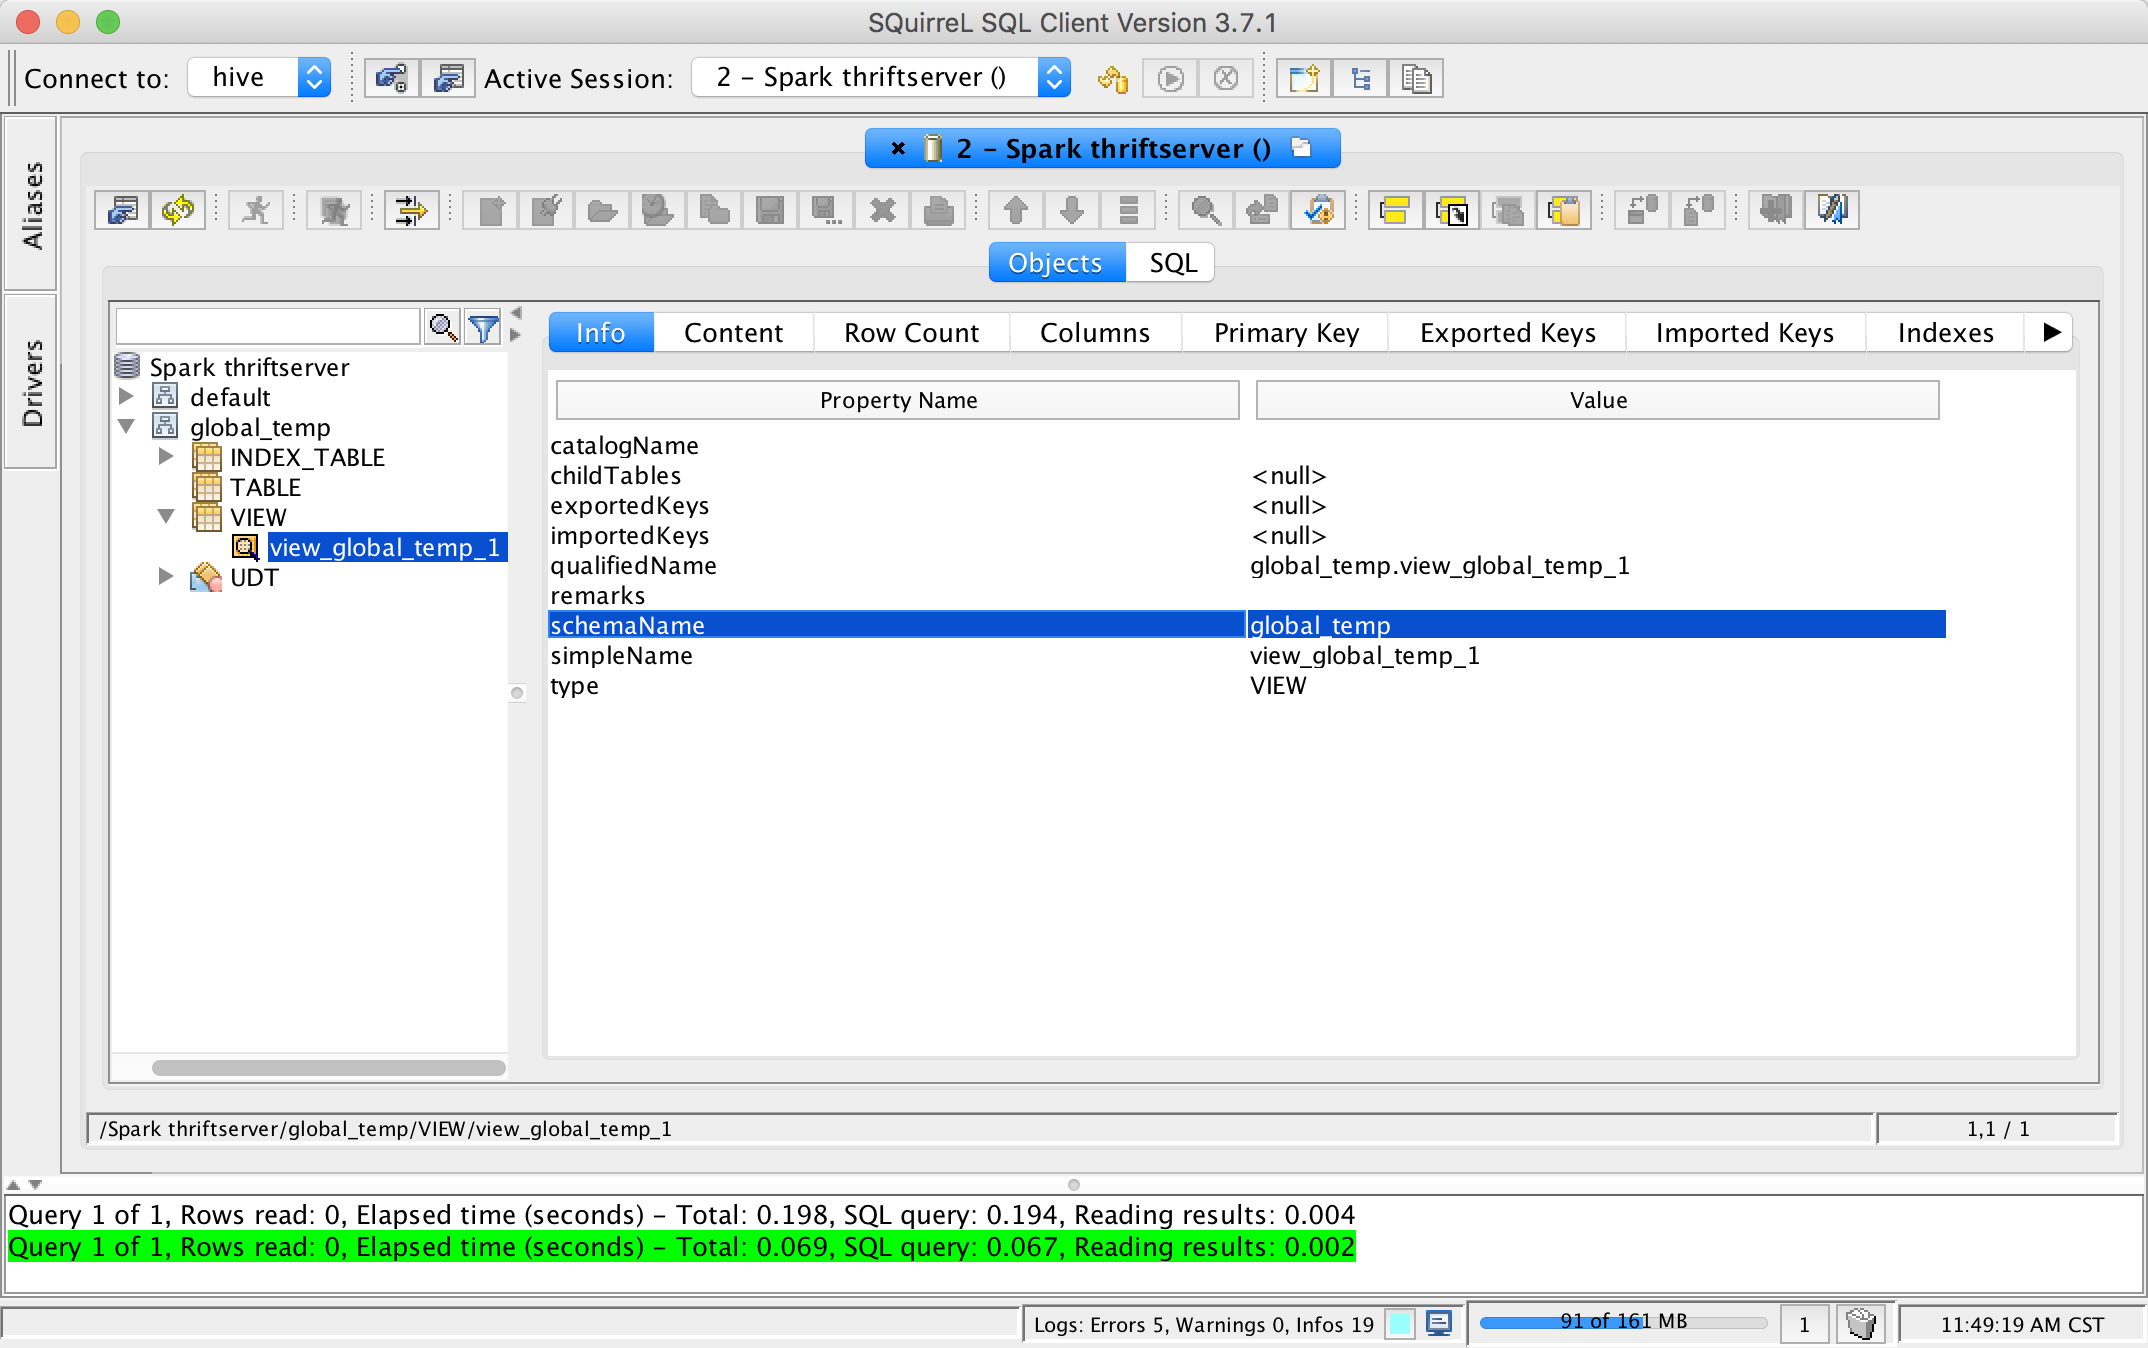This screenshot has width=2148, height=1348.
Task: Click the tile windows icon in the top toolbar
Action: point(1360,78)
